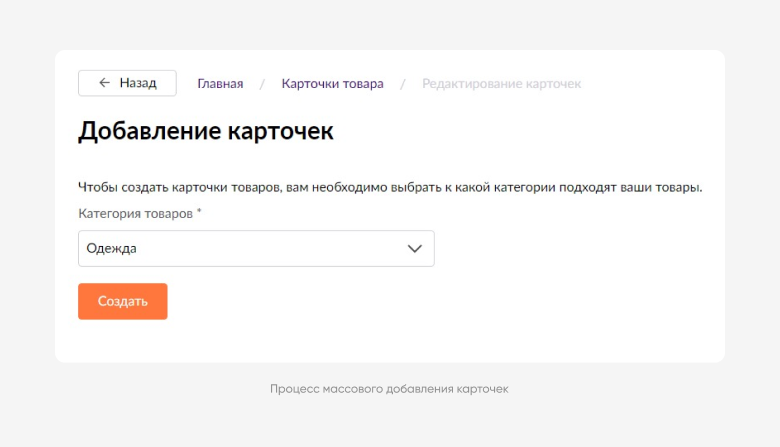The width and height of the screenshot is (780, 447).
Task: Open the Главная breadcrumb link
Action: point(220,84)
